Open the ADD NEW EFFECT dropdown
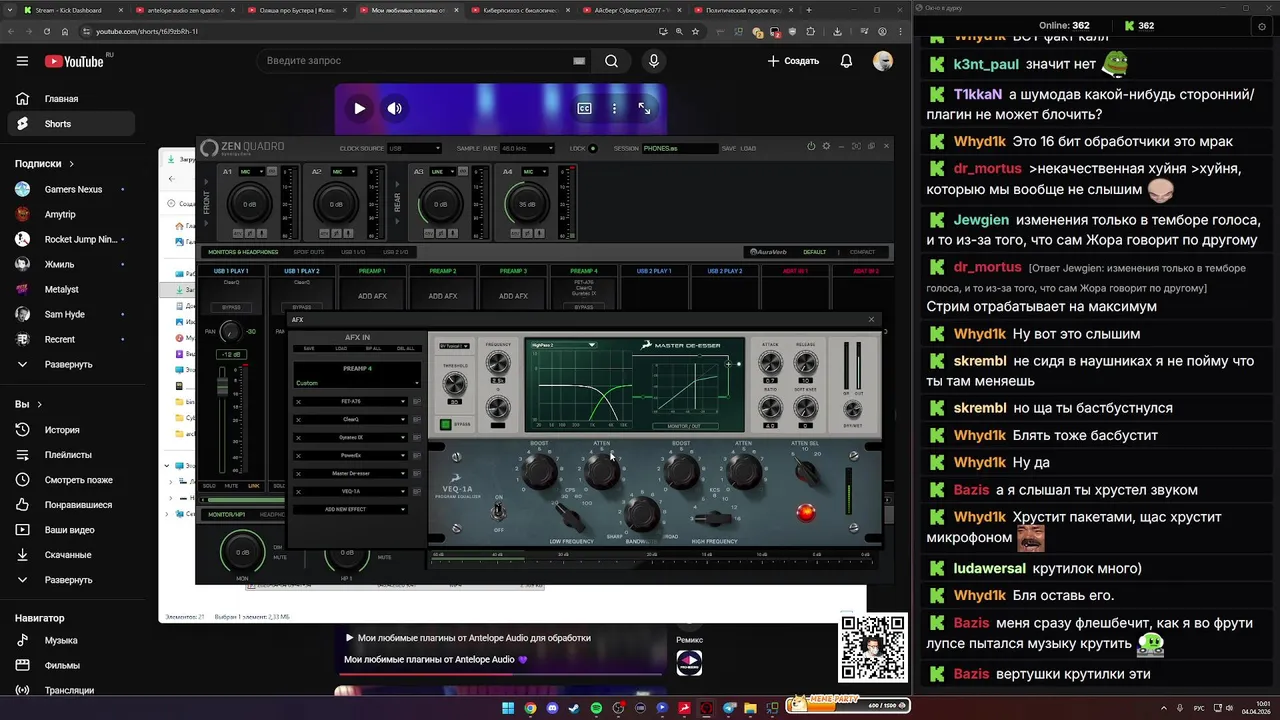Viewport: 1280px width, 720px height. coord(350,509)
